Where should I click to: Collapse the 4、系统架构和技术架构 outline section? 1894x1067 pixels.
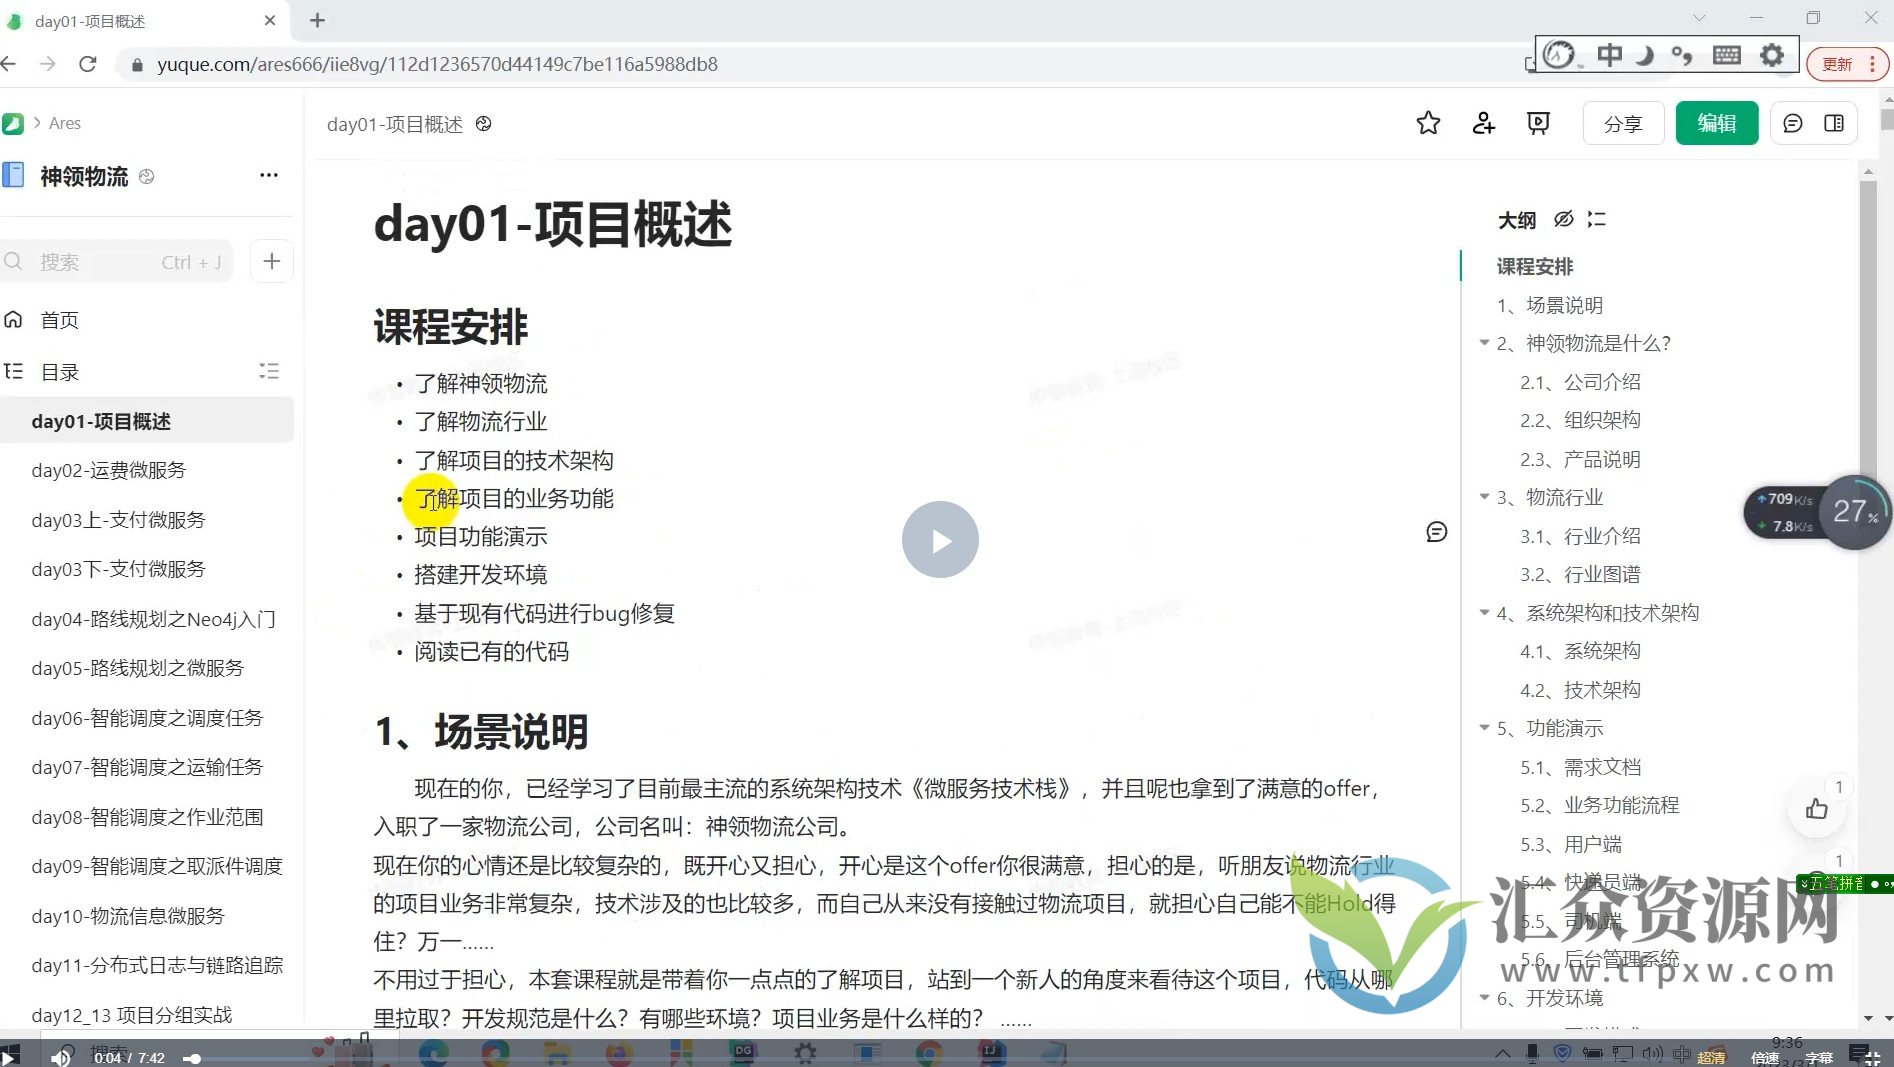(x=1484, y=612)
